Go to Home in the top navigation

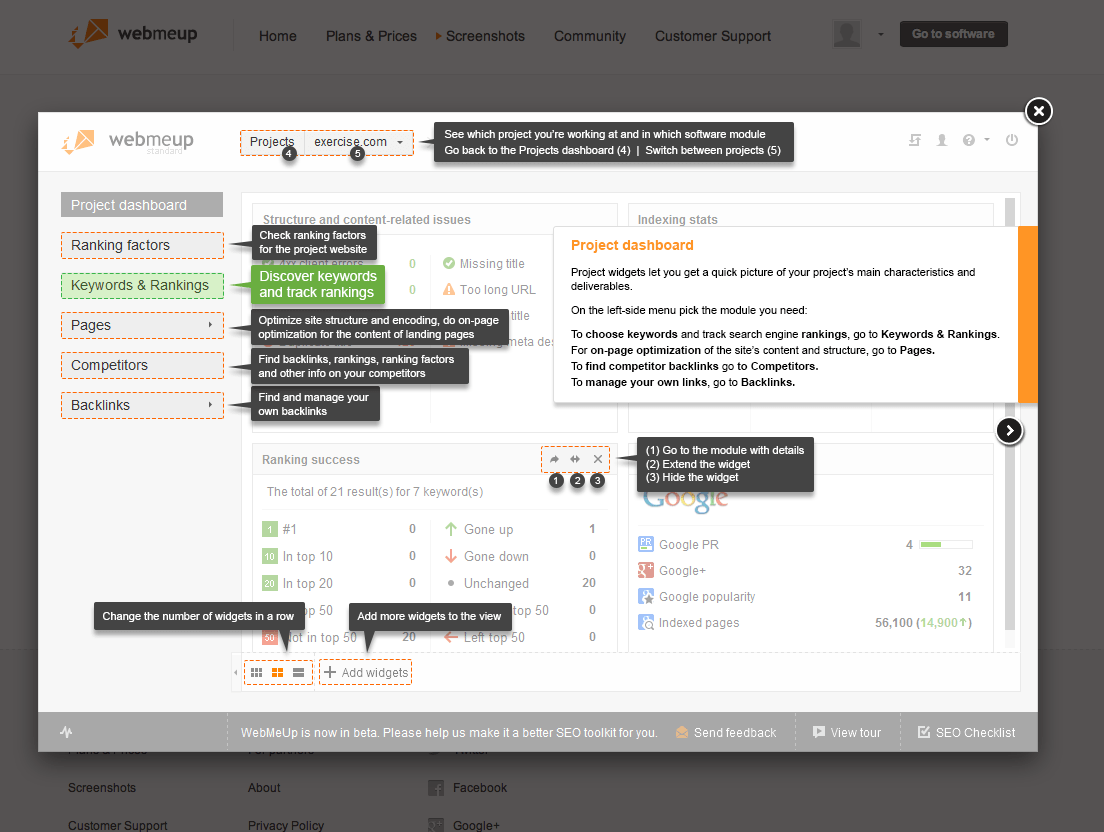[277, 36]
